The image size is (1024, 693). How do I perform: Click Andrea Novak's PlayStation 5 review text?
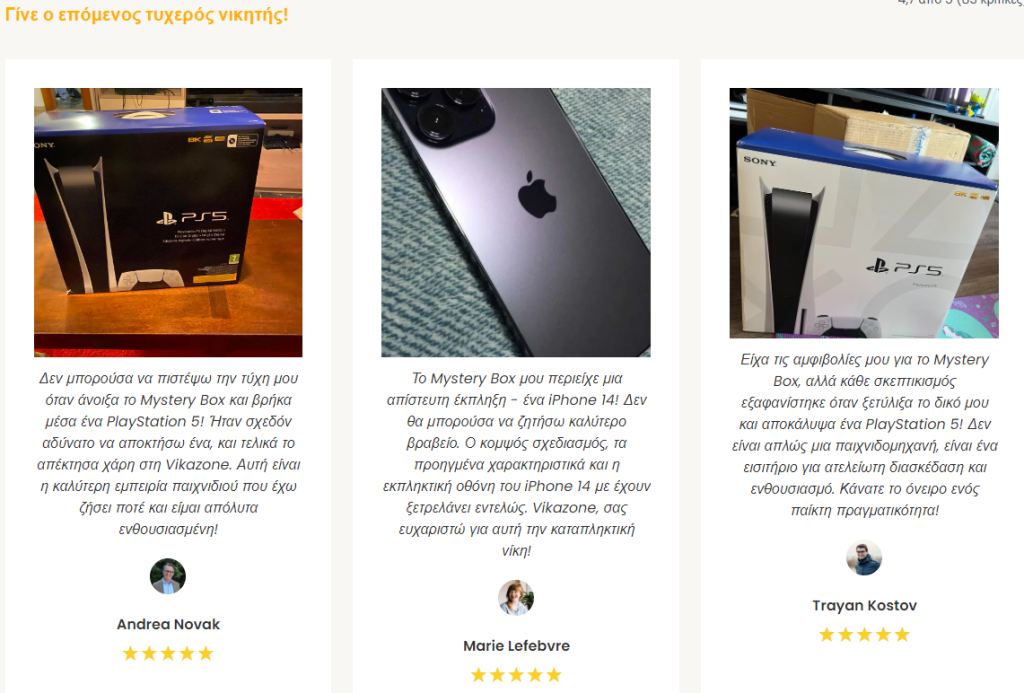point(168,453)
